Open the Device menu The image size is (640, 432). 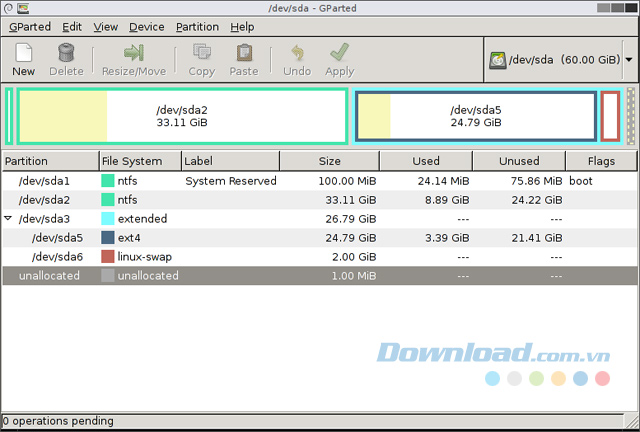pyautogui.click(x=147, y=27)
